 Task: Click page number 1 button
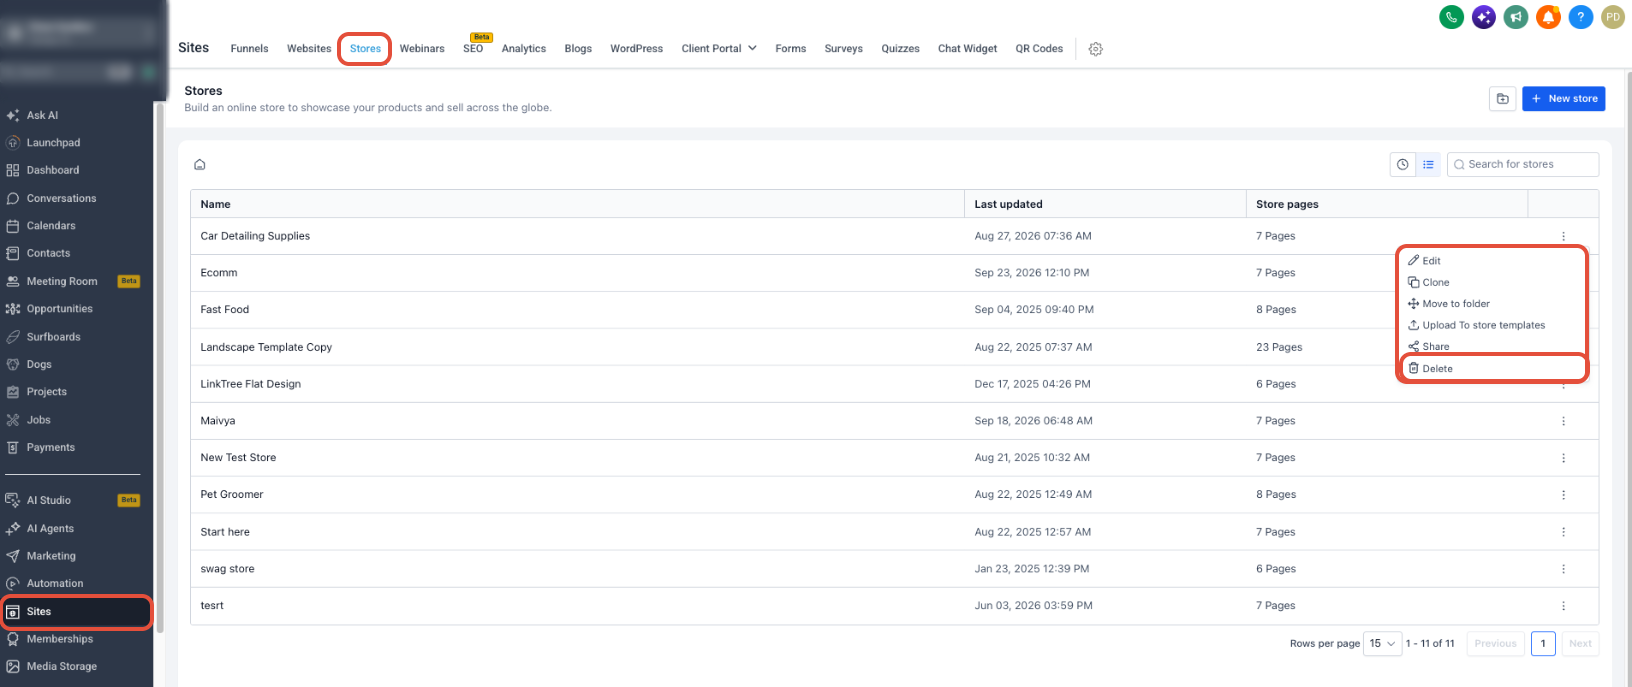[x=1543, y=644]
